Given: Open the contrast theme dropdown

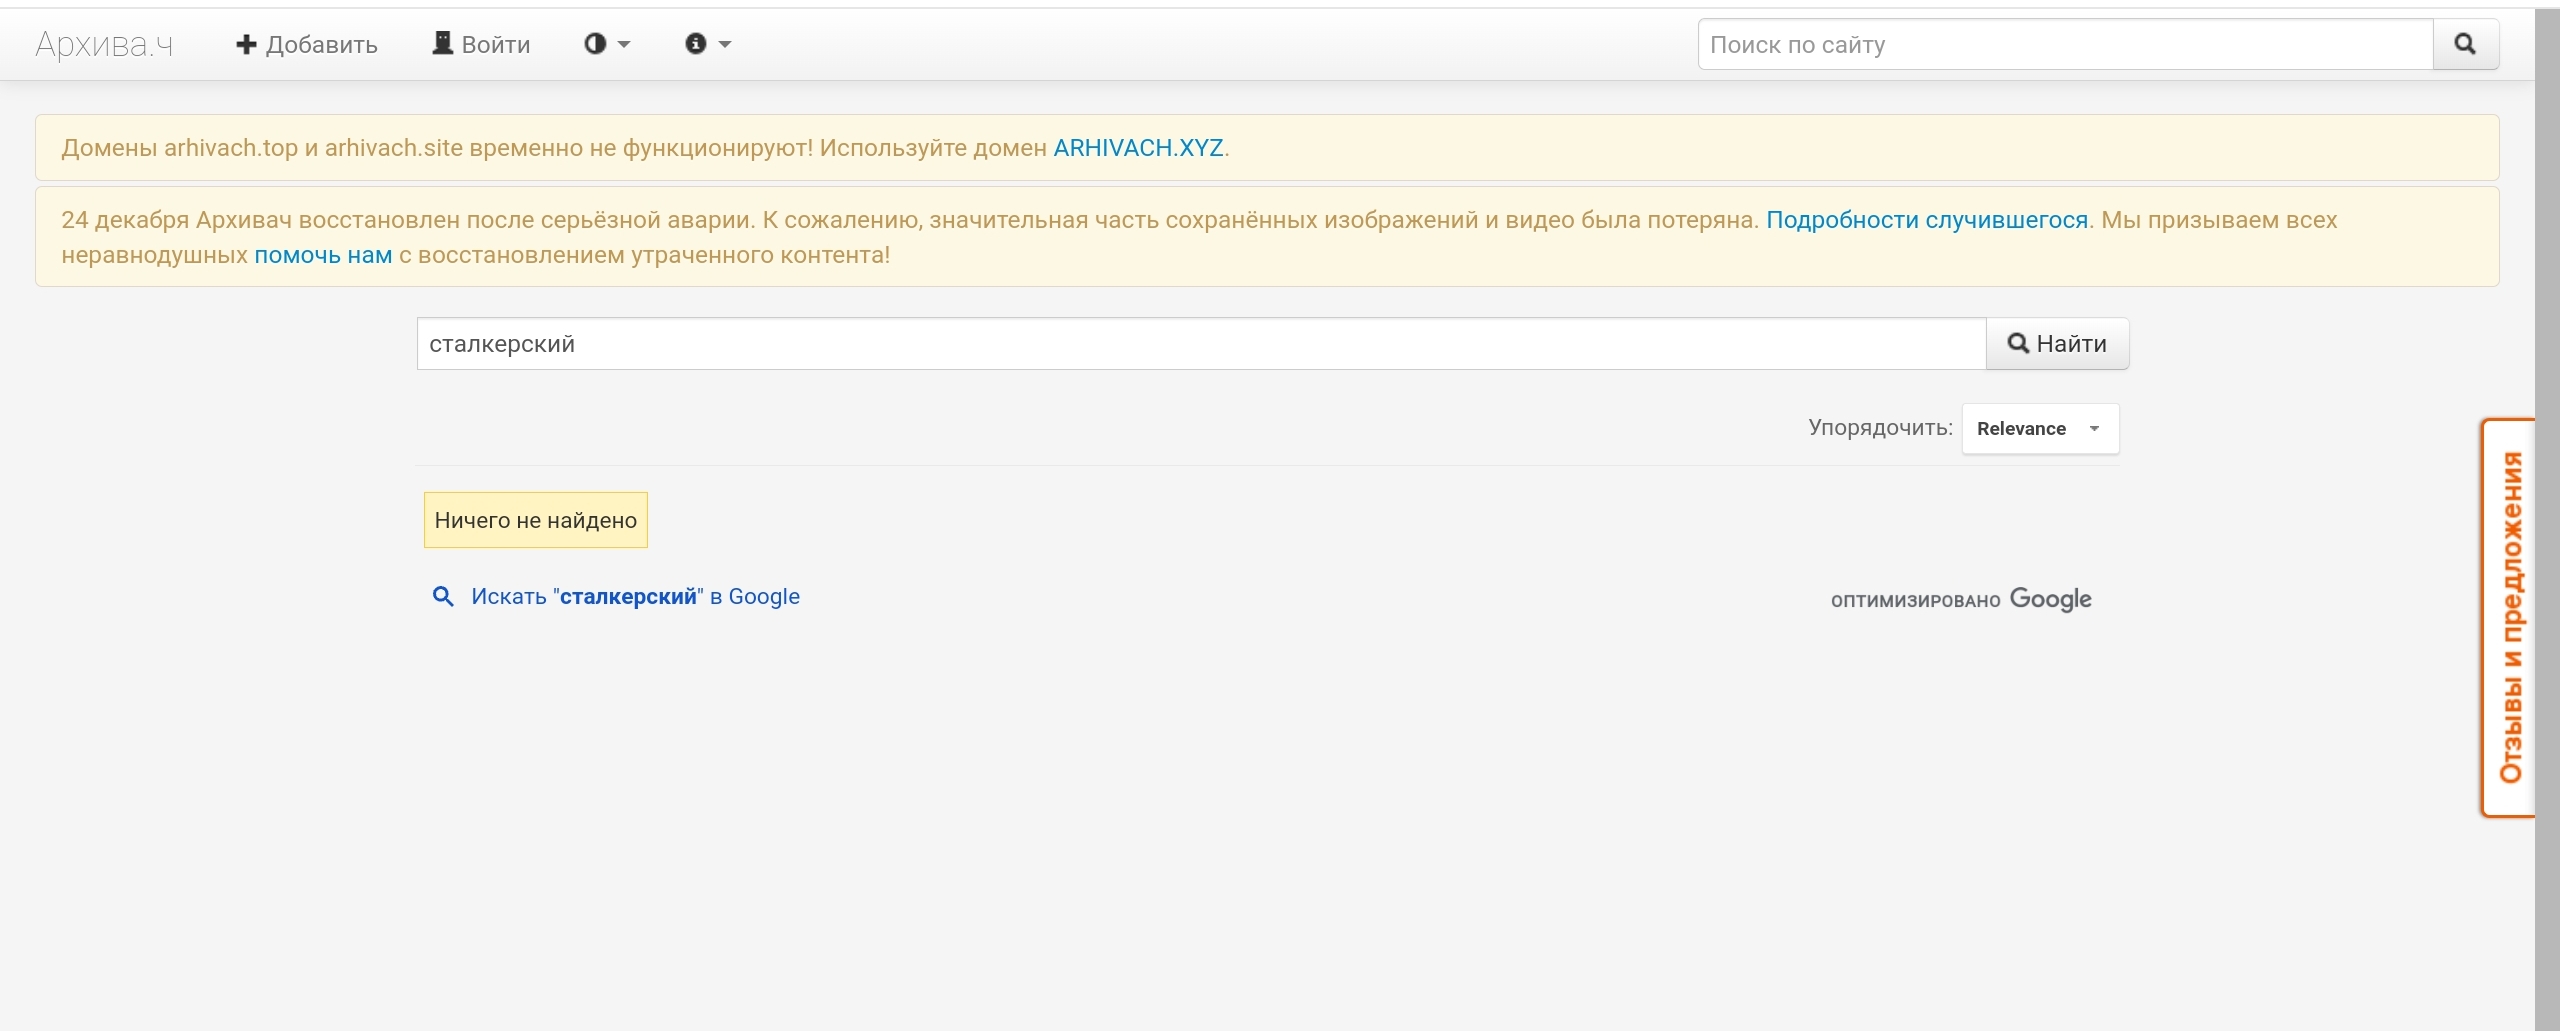Looking at the screenshot, I should pyautogui.click(x=607, y=44).
